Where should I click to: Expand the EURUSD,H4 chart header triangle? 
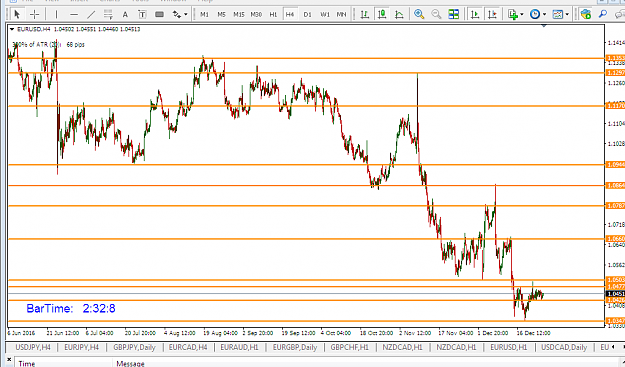coord(12,29)
